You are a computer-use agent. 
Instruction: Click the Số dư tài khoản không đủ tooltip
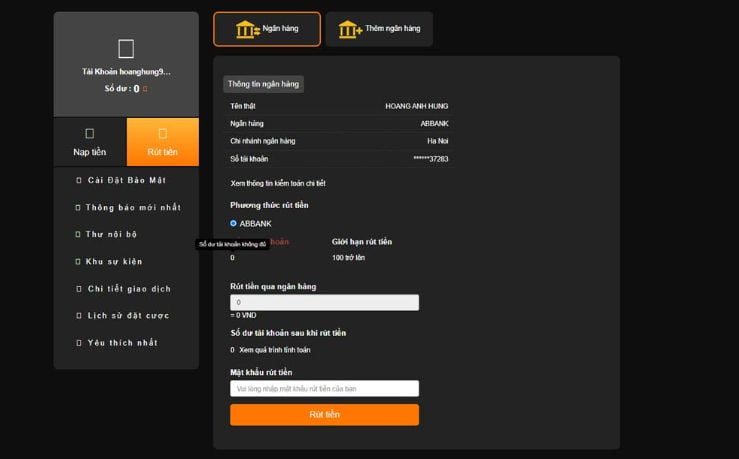click(232, 244)
